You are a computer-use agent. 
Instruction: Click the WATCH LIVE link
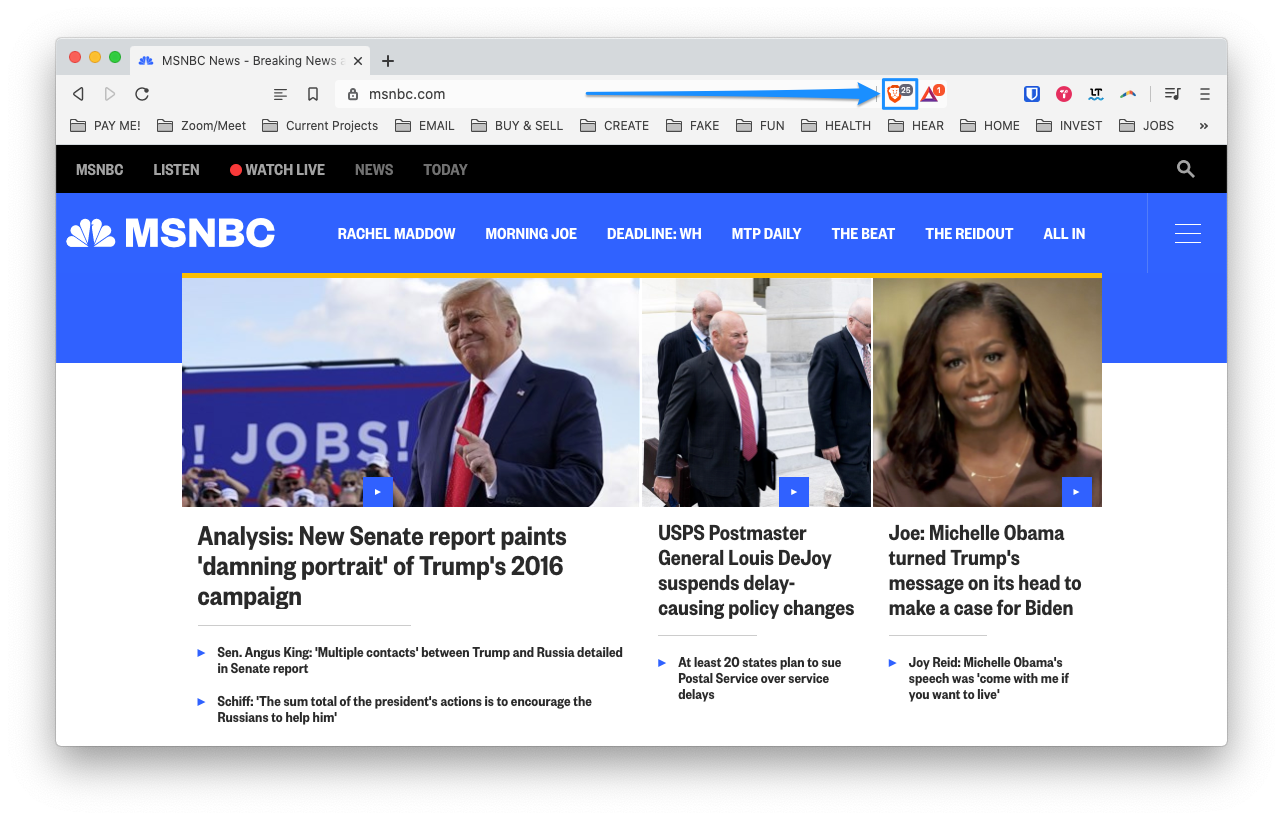point(277,170)
